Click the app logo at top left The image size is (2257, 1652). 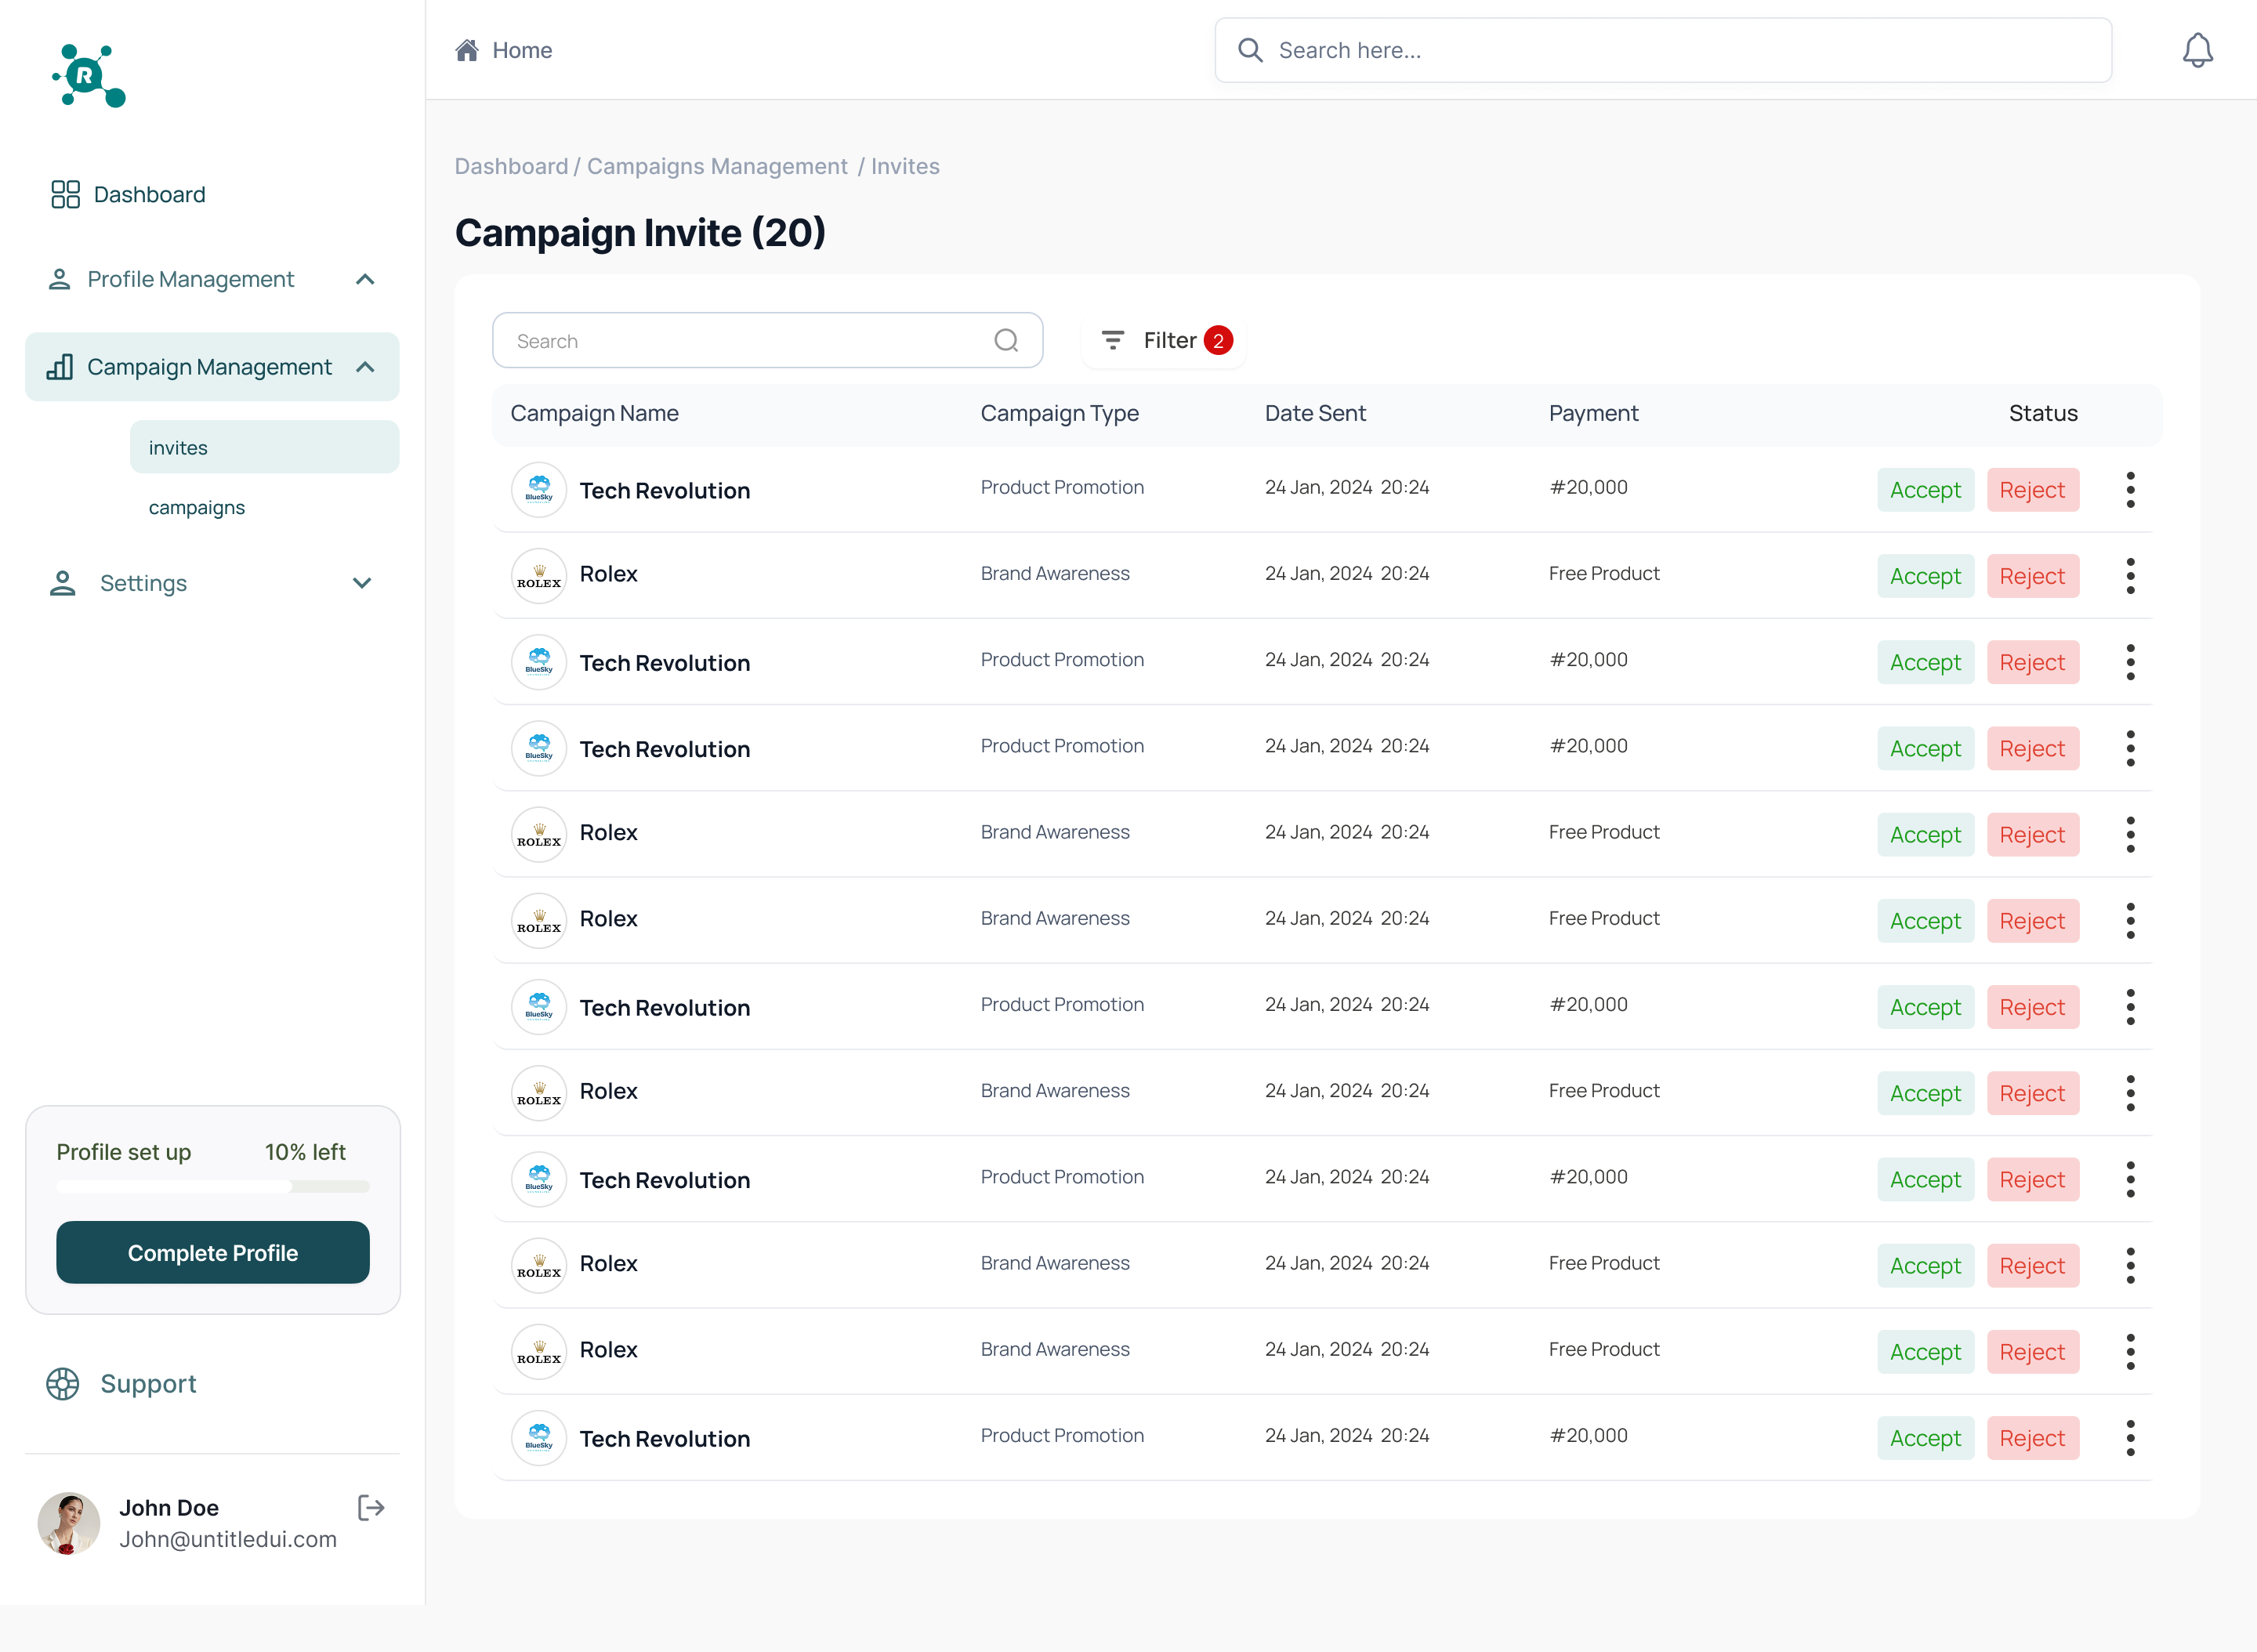pyautogui.click(x=88, y=76)
